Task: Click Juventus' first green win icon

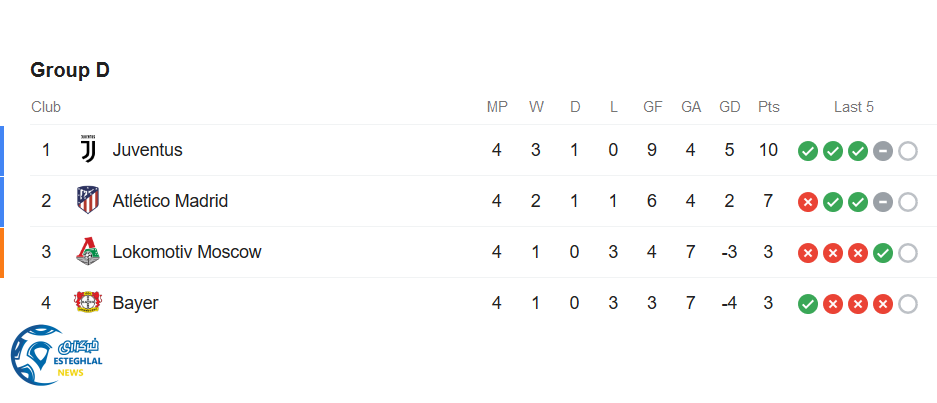Action: tap(808, 151)
